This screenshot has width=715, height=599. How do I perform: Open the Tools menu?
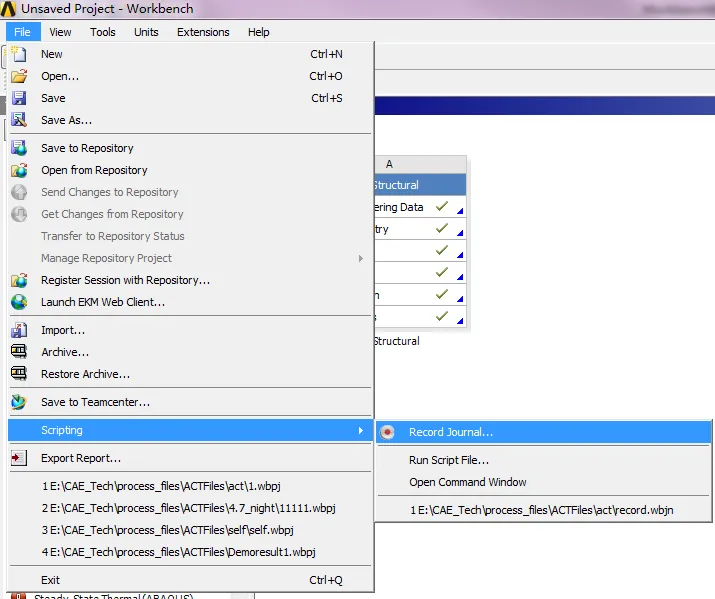(103, 32)
